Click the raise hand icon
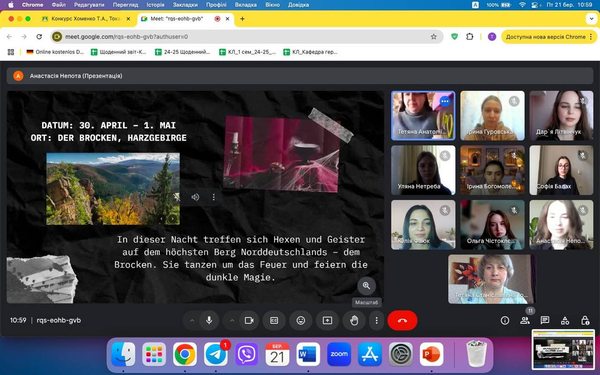Screen dimensions: 600x375 click(354, 320)
